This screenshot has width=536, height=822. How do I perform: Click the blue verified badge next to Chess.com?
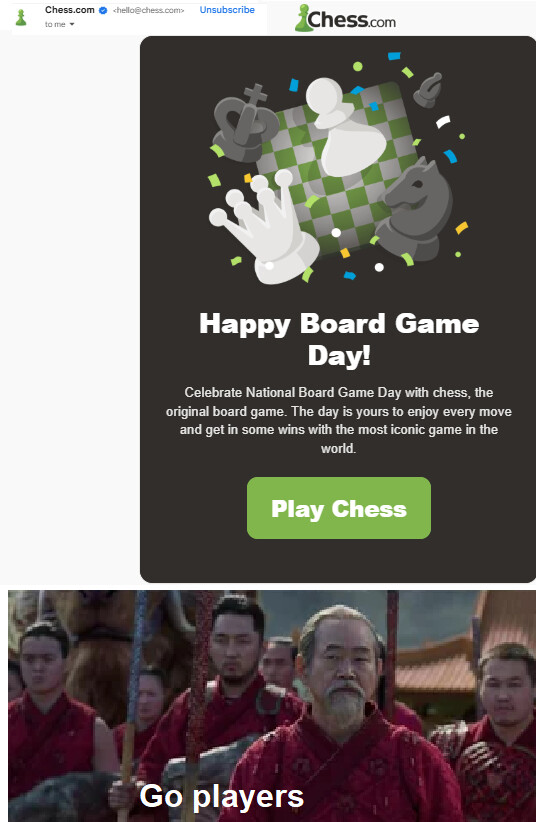tap(103, 10)
